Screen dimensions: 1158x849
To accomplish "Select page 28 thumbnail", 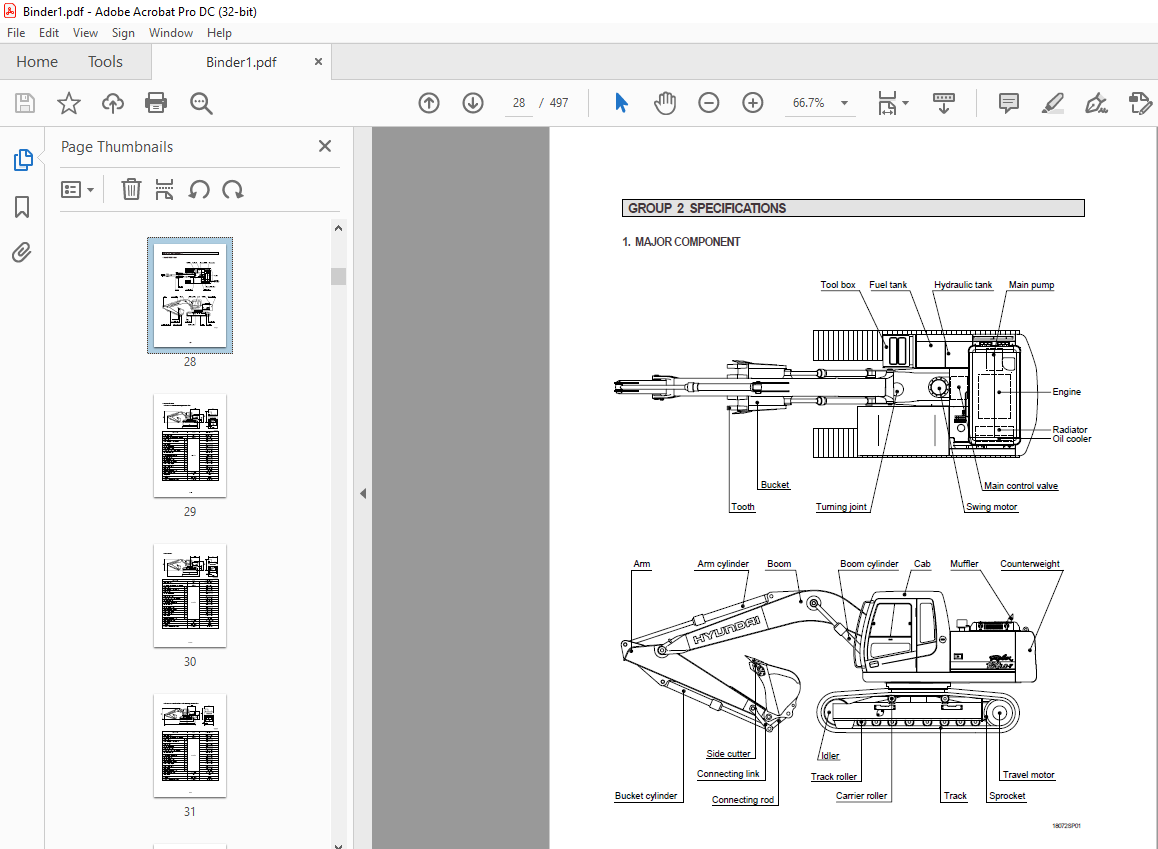I will pos(190,295).
